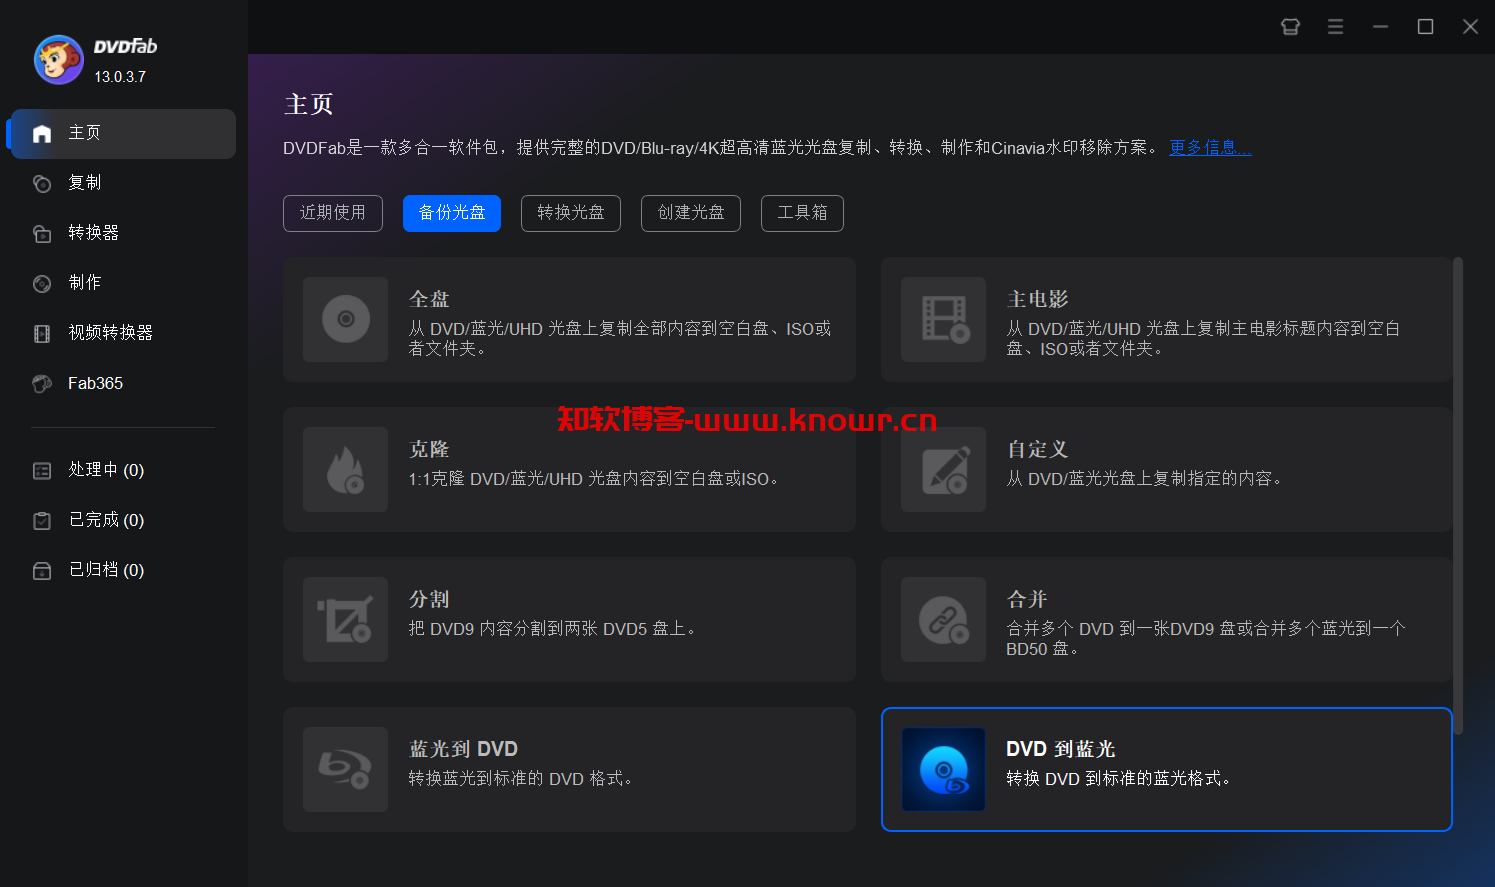Open the 工具箱 tab
1495x887 pixels.
click(802, 213)
